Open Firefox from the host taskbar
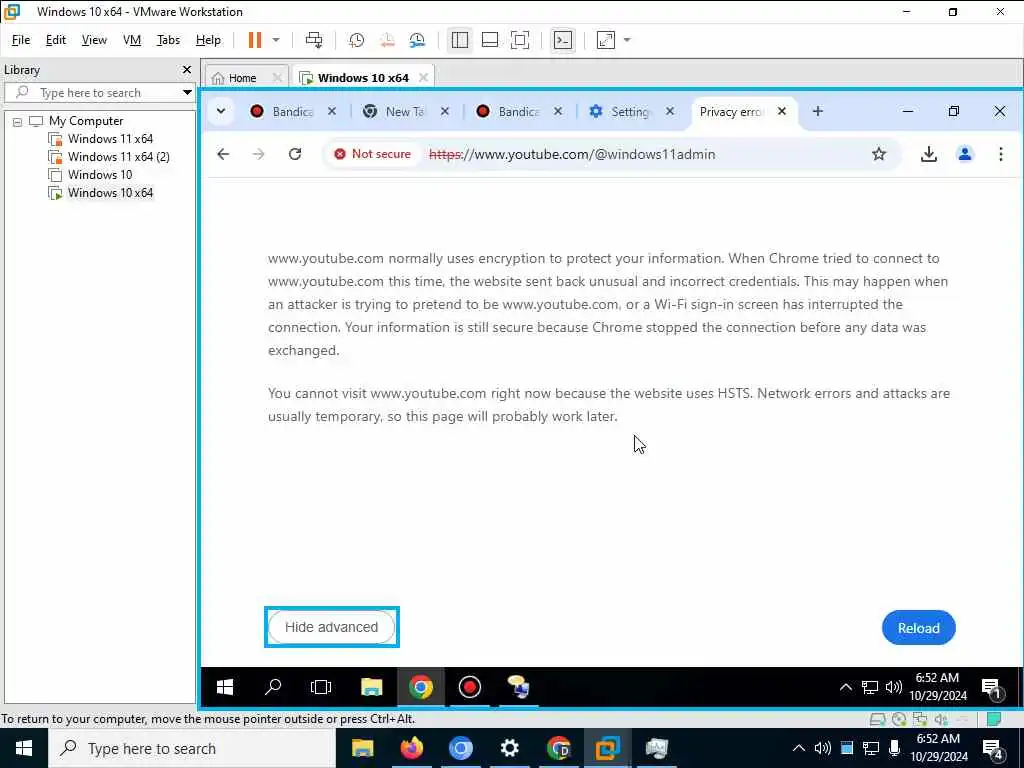 tap(411, 748)
